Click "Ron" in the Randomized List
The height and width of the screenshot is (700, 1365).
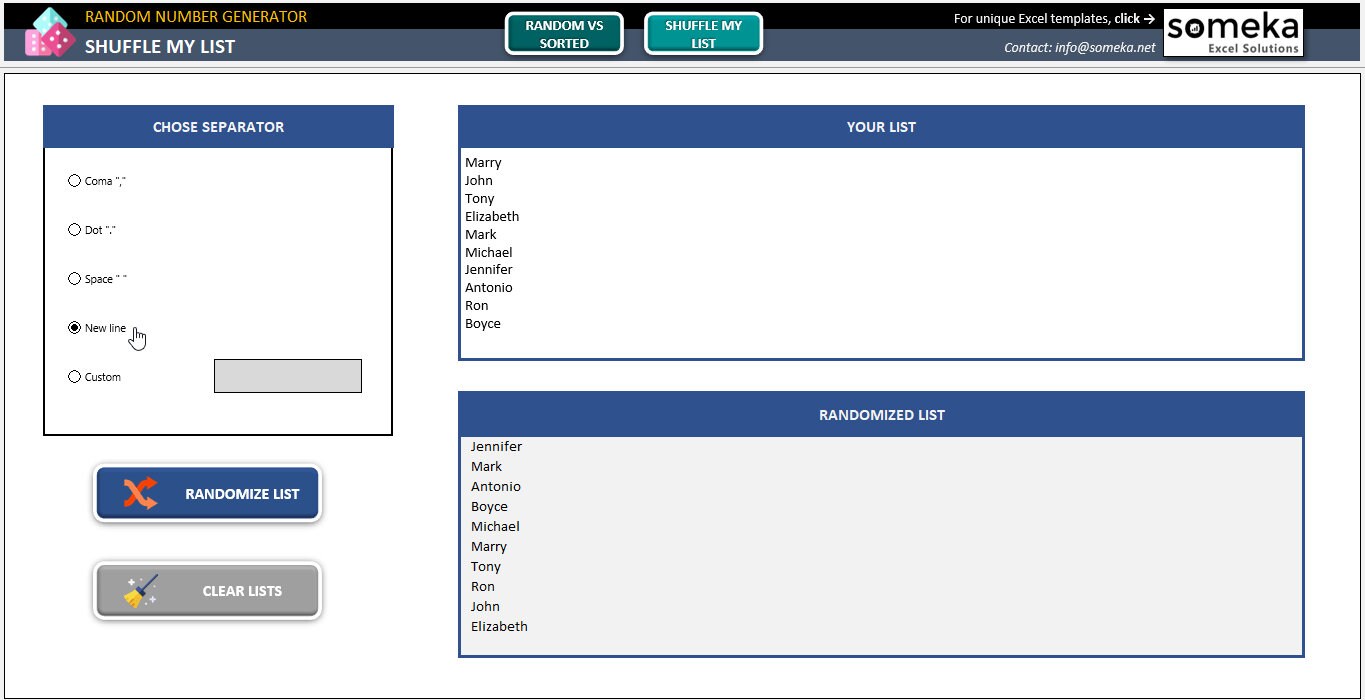coord(483,587)
